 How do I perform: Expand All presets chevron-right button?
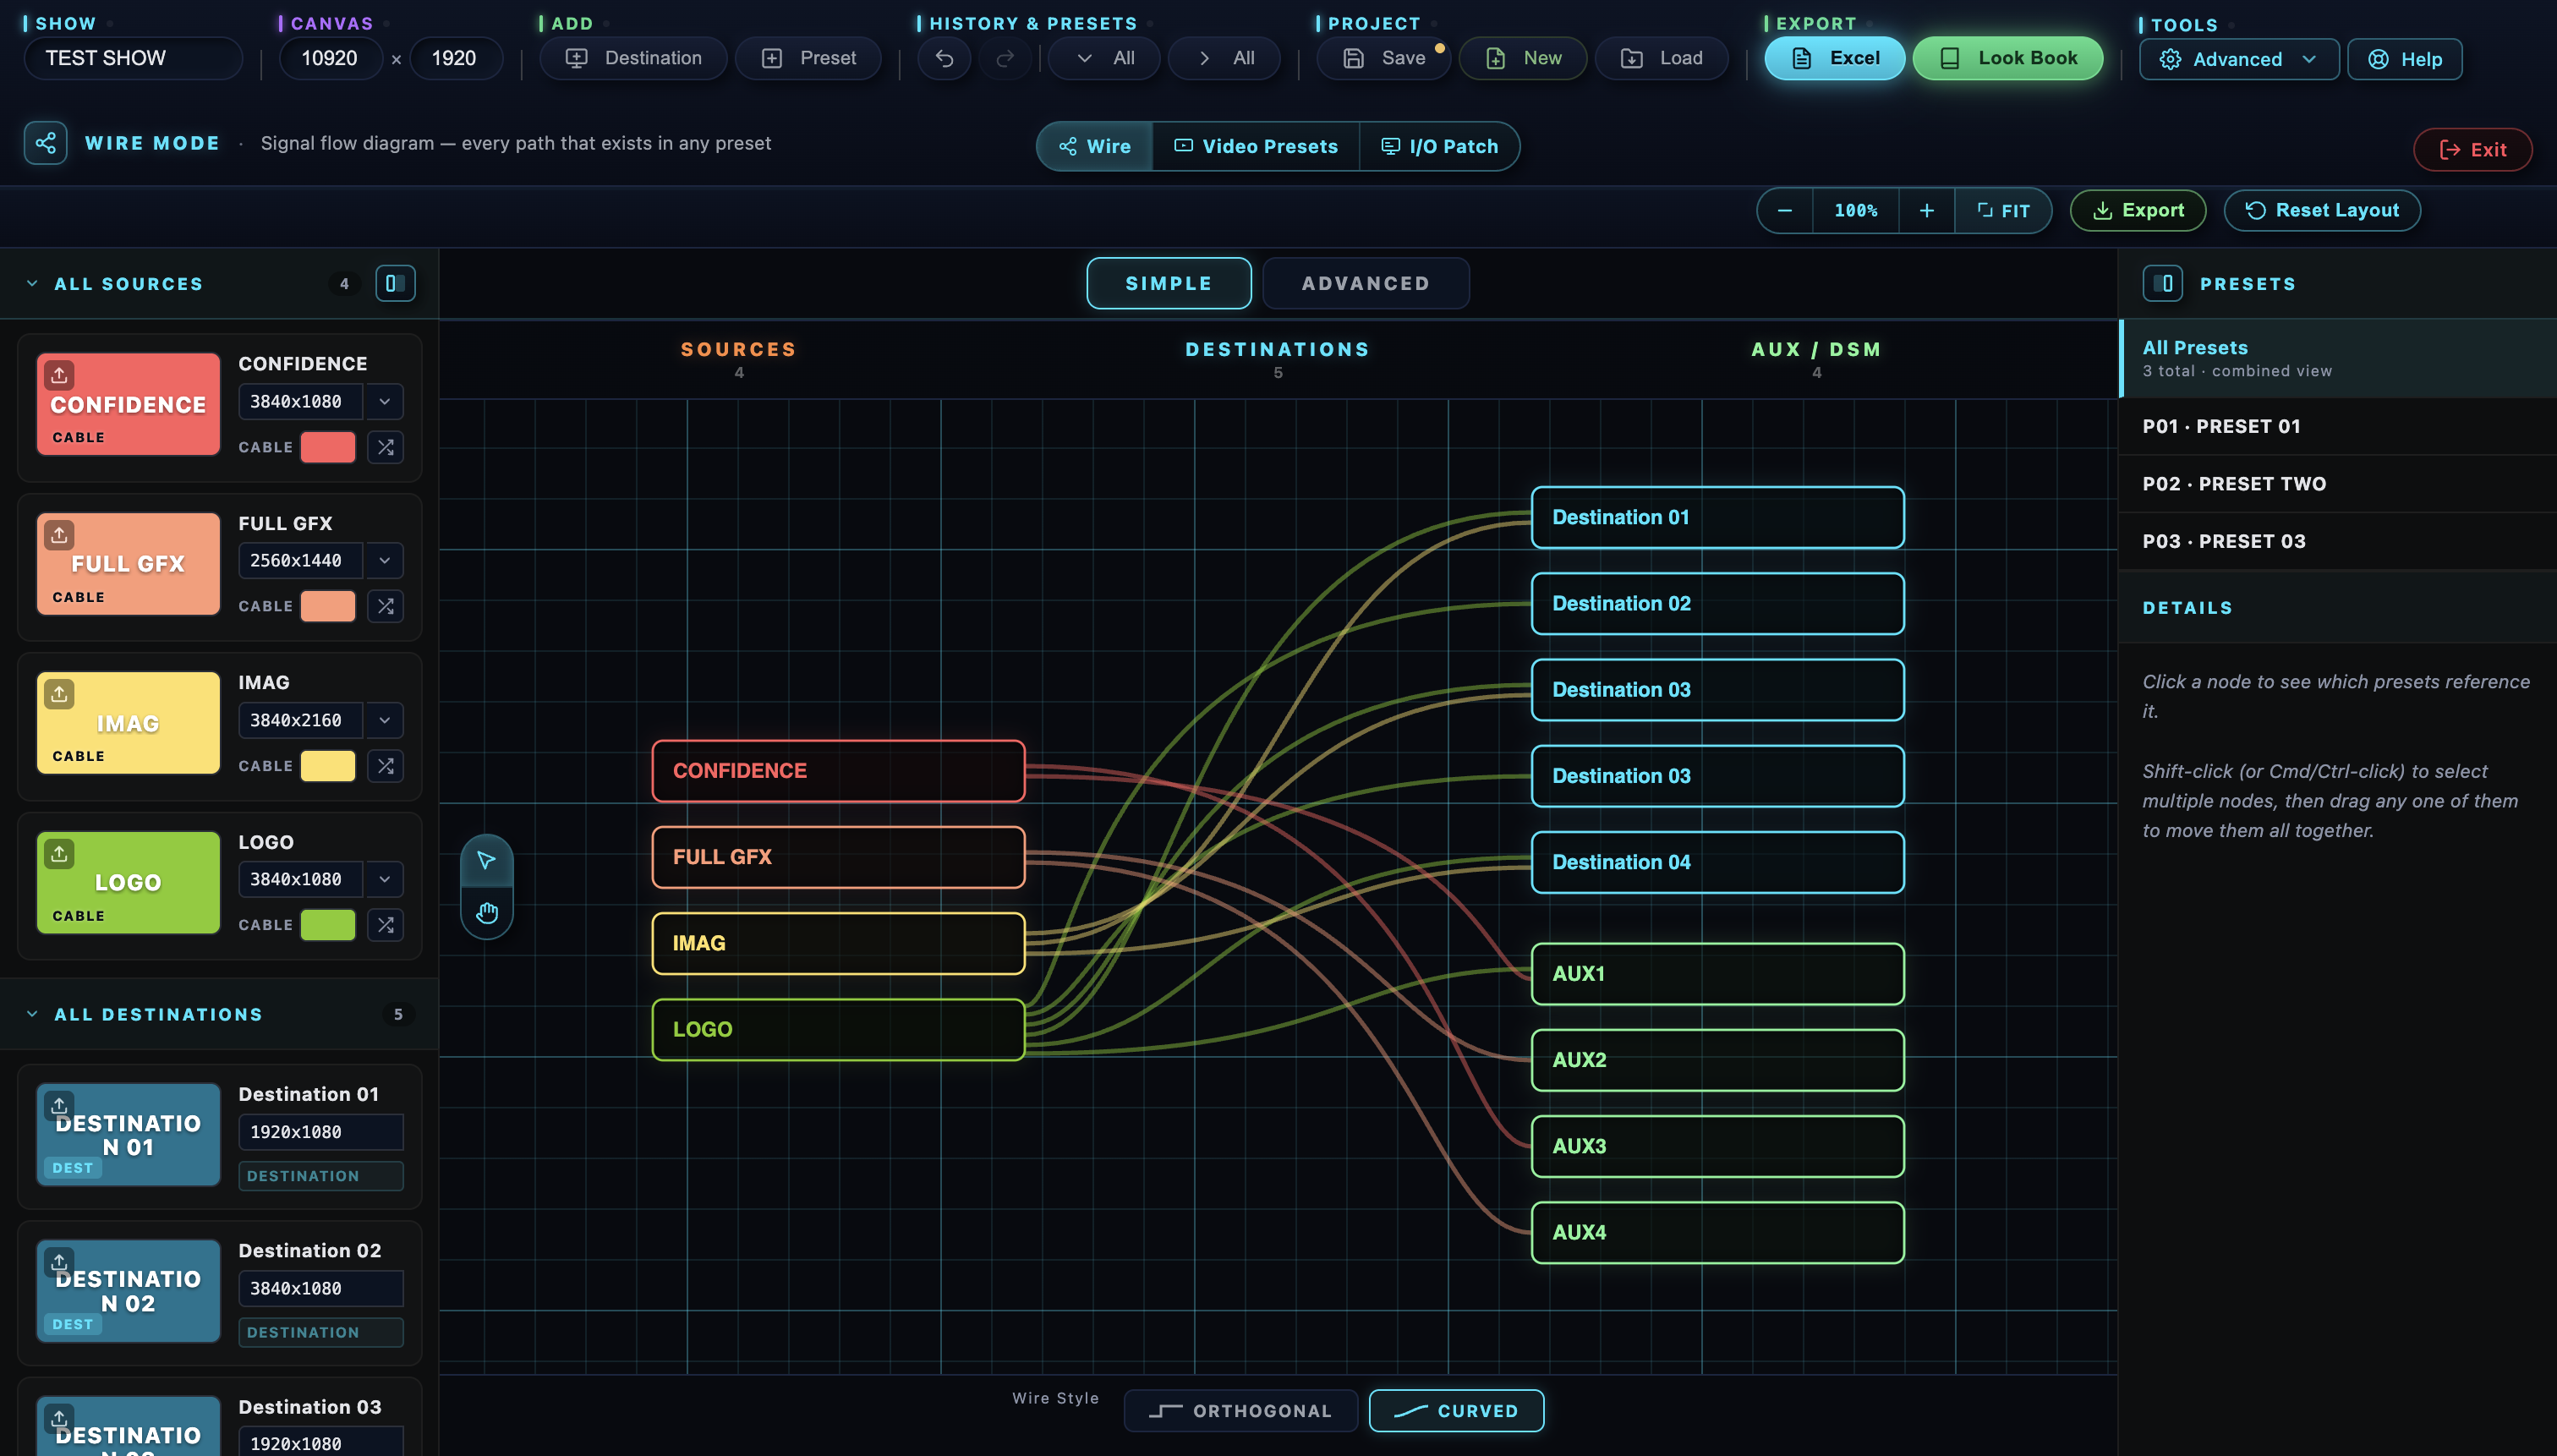tap(1224, 58)
